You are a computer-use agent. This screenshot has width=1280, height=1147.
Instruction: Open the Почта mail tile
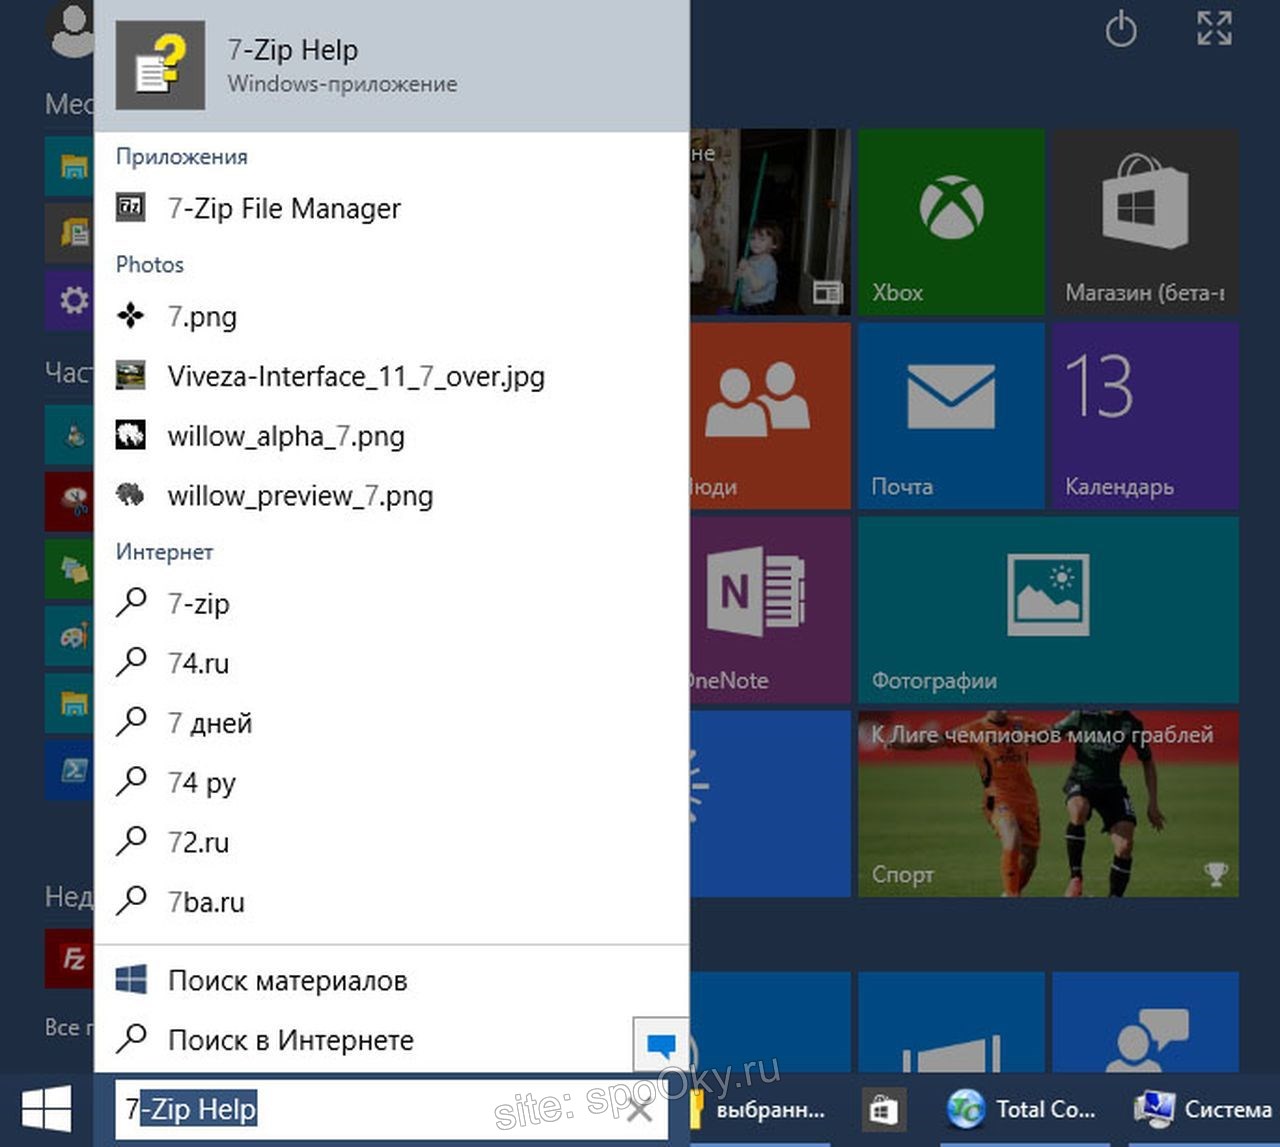[x=951, y=416]
